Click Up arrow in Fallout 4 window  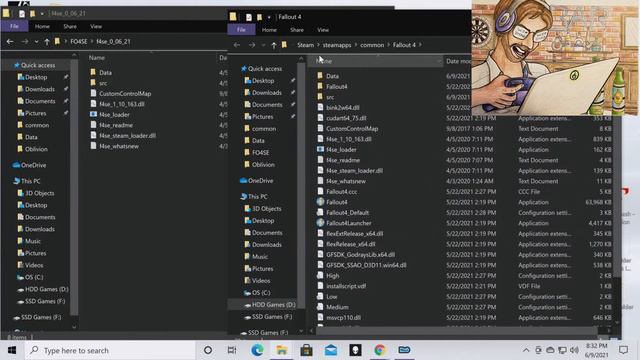273,45
